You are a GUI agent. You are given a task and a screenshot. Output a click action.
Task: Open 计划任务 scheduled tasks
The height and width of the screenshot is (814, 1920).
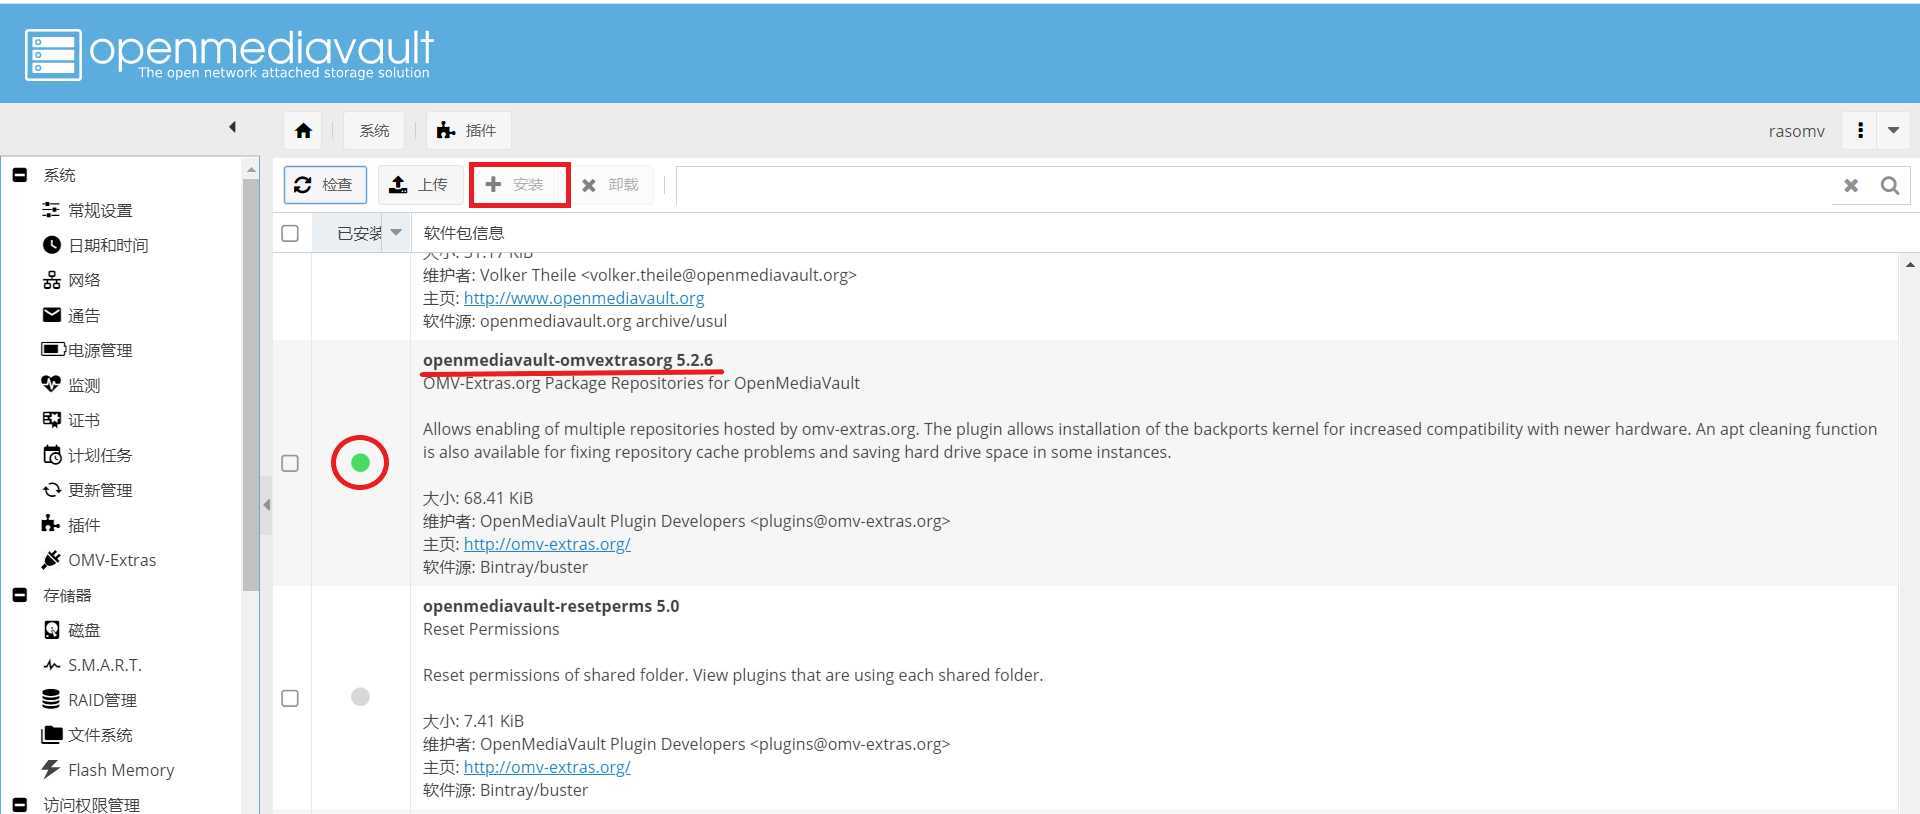(100, 455)
